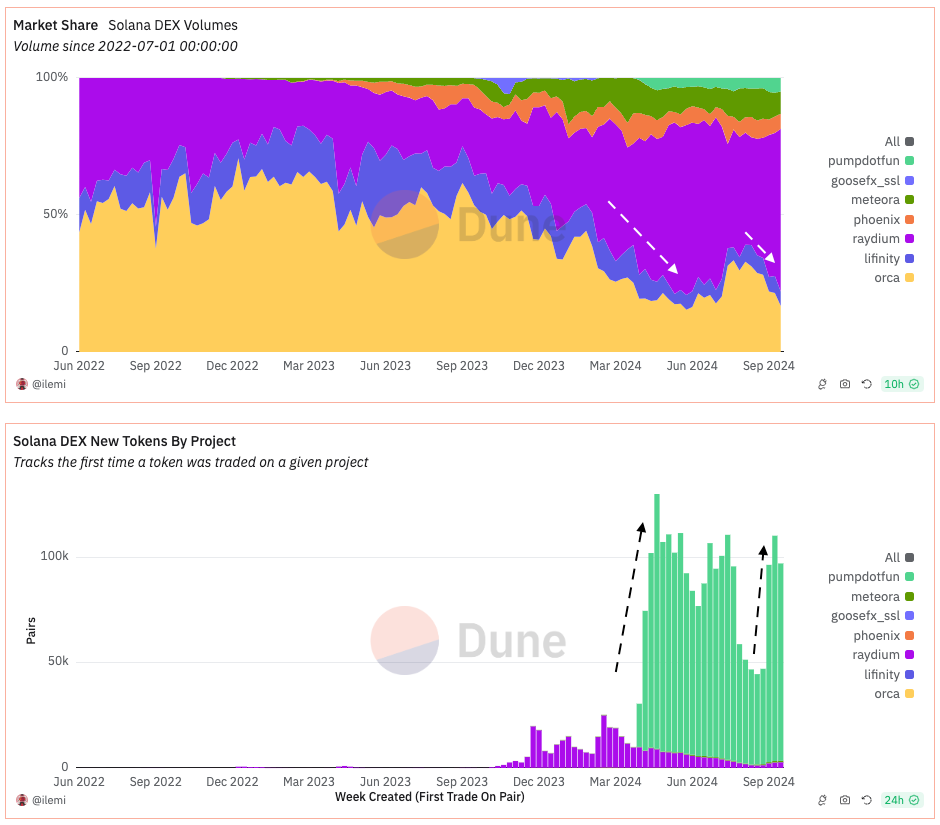Click the 10h freshness badge on Market Share chart
This screenshot has width=940, height=825.
coord(901,384)
